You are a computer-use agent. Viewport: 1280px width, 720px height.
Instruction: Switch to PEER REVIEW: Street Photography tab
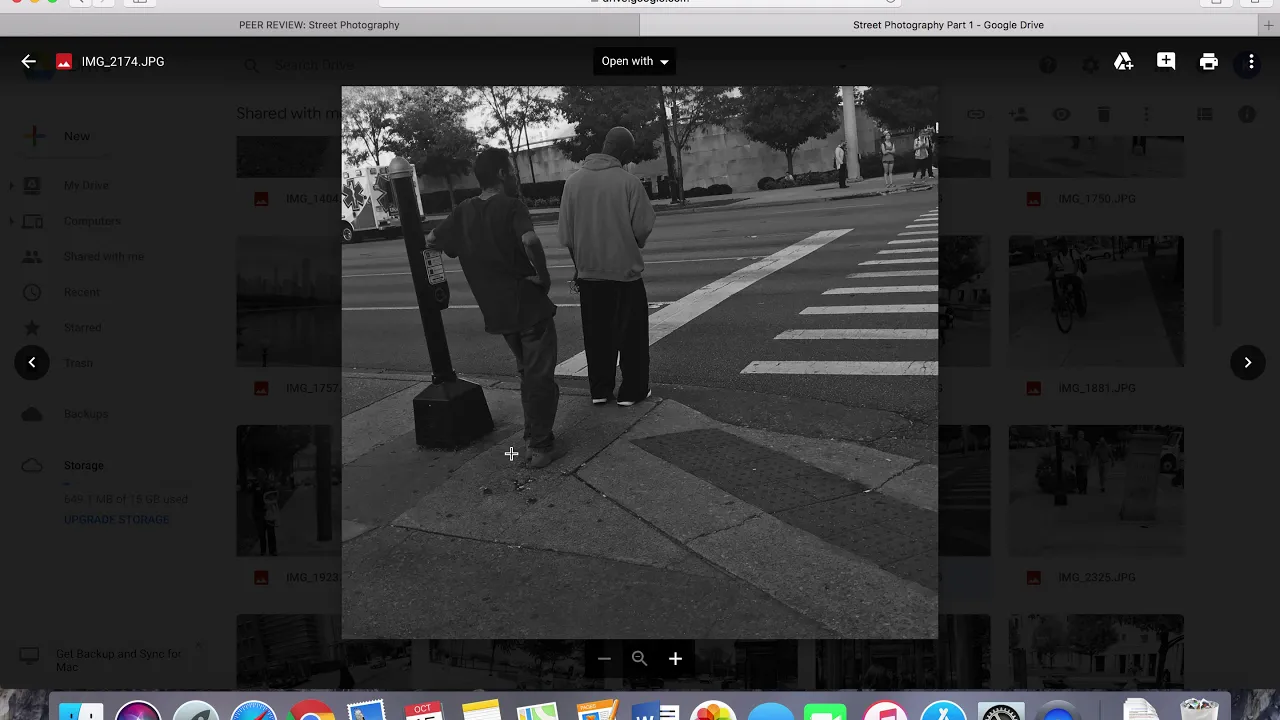pyautogui.click(x=319, y=25)
